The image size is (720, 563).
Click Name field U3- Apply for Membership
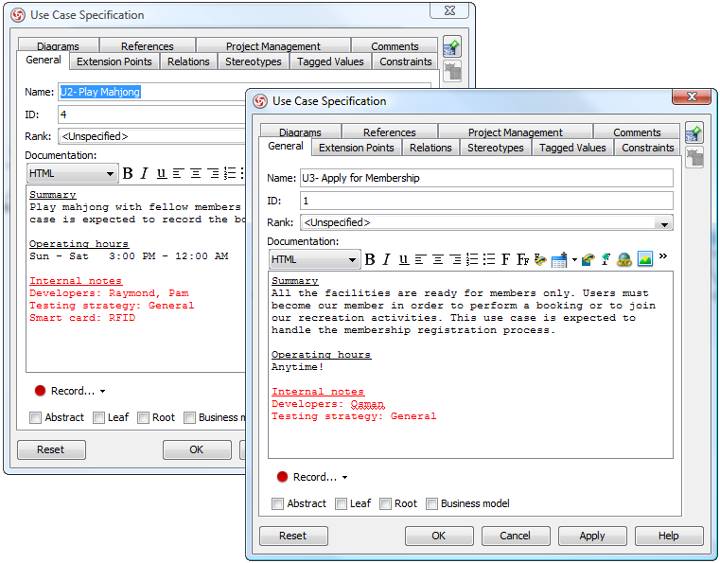pyautogui.click(x=487, y=178)
